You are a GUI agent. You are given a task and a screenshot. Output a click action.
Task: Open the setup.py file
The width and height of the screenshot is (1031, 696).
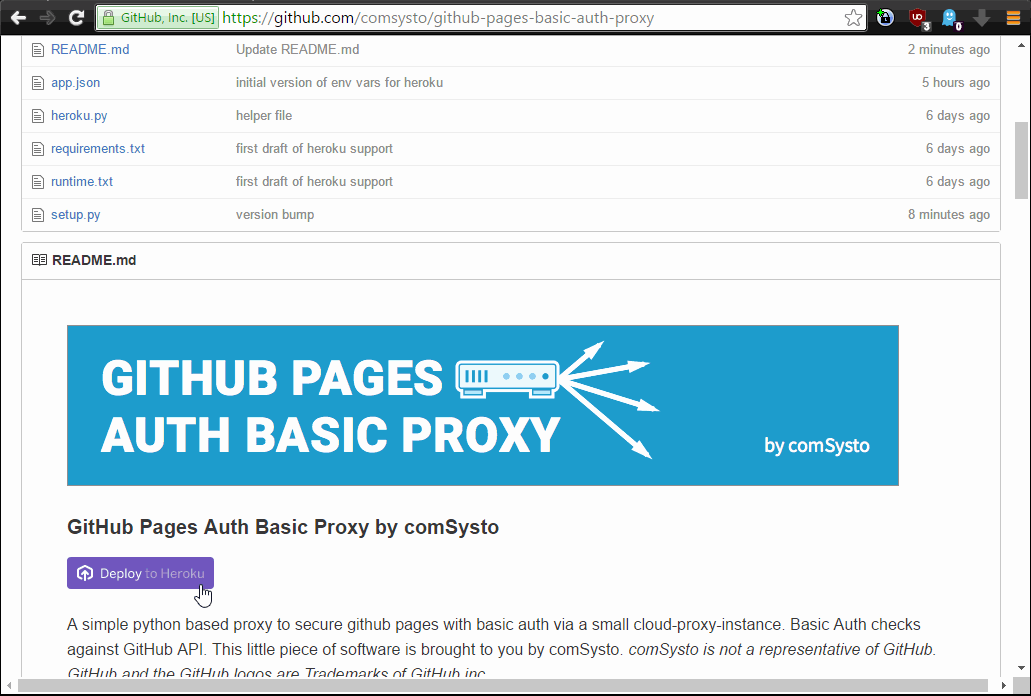pos(76,214)
